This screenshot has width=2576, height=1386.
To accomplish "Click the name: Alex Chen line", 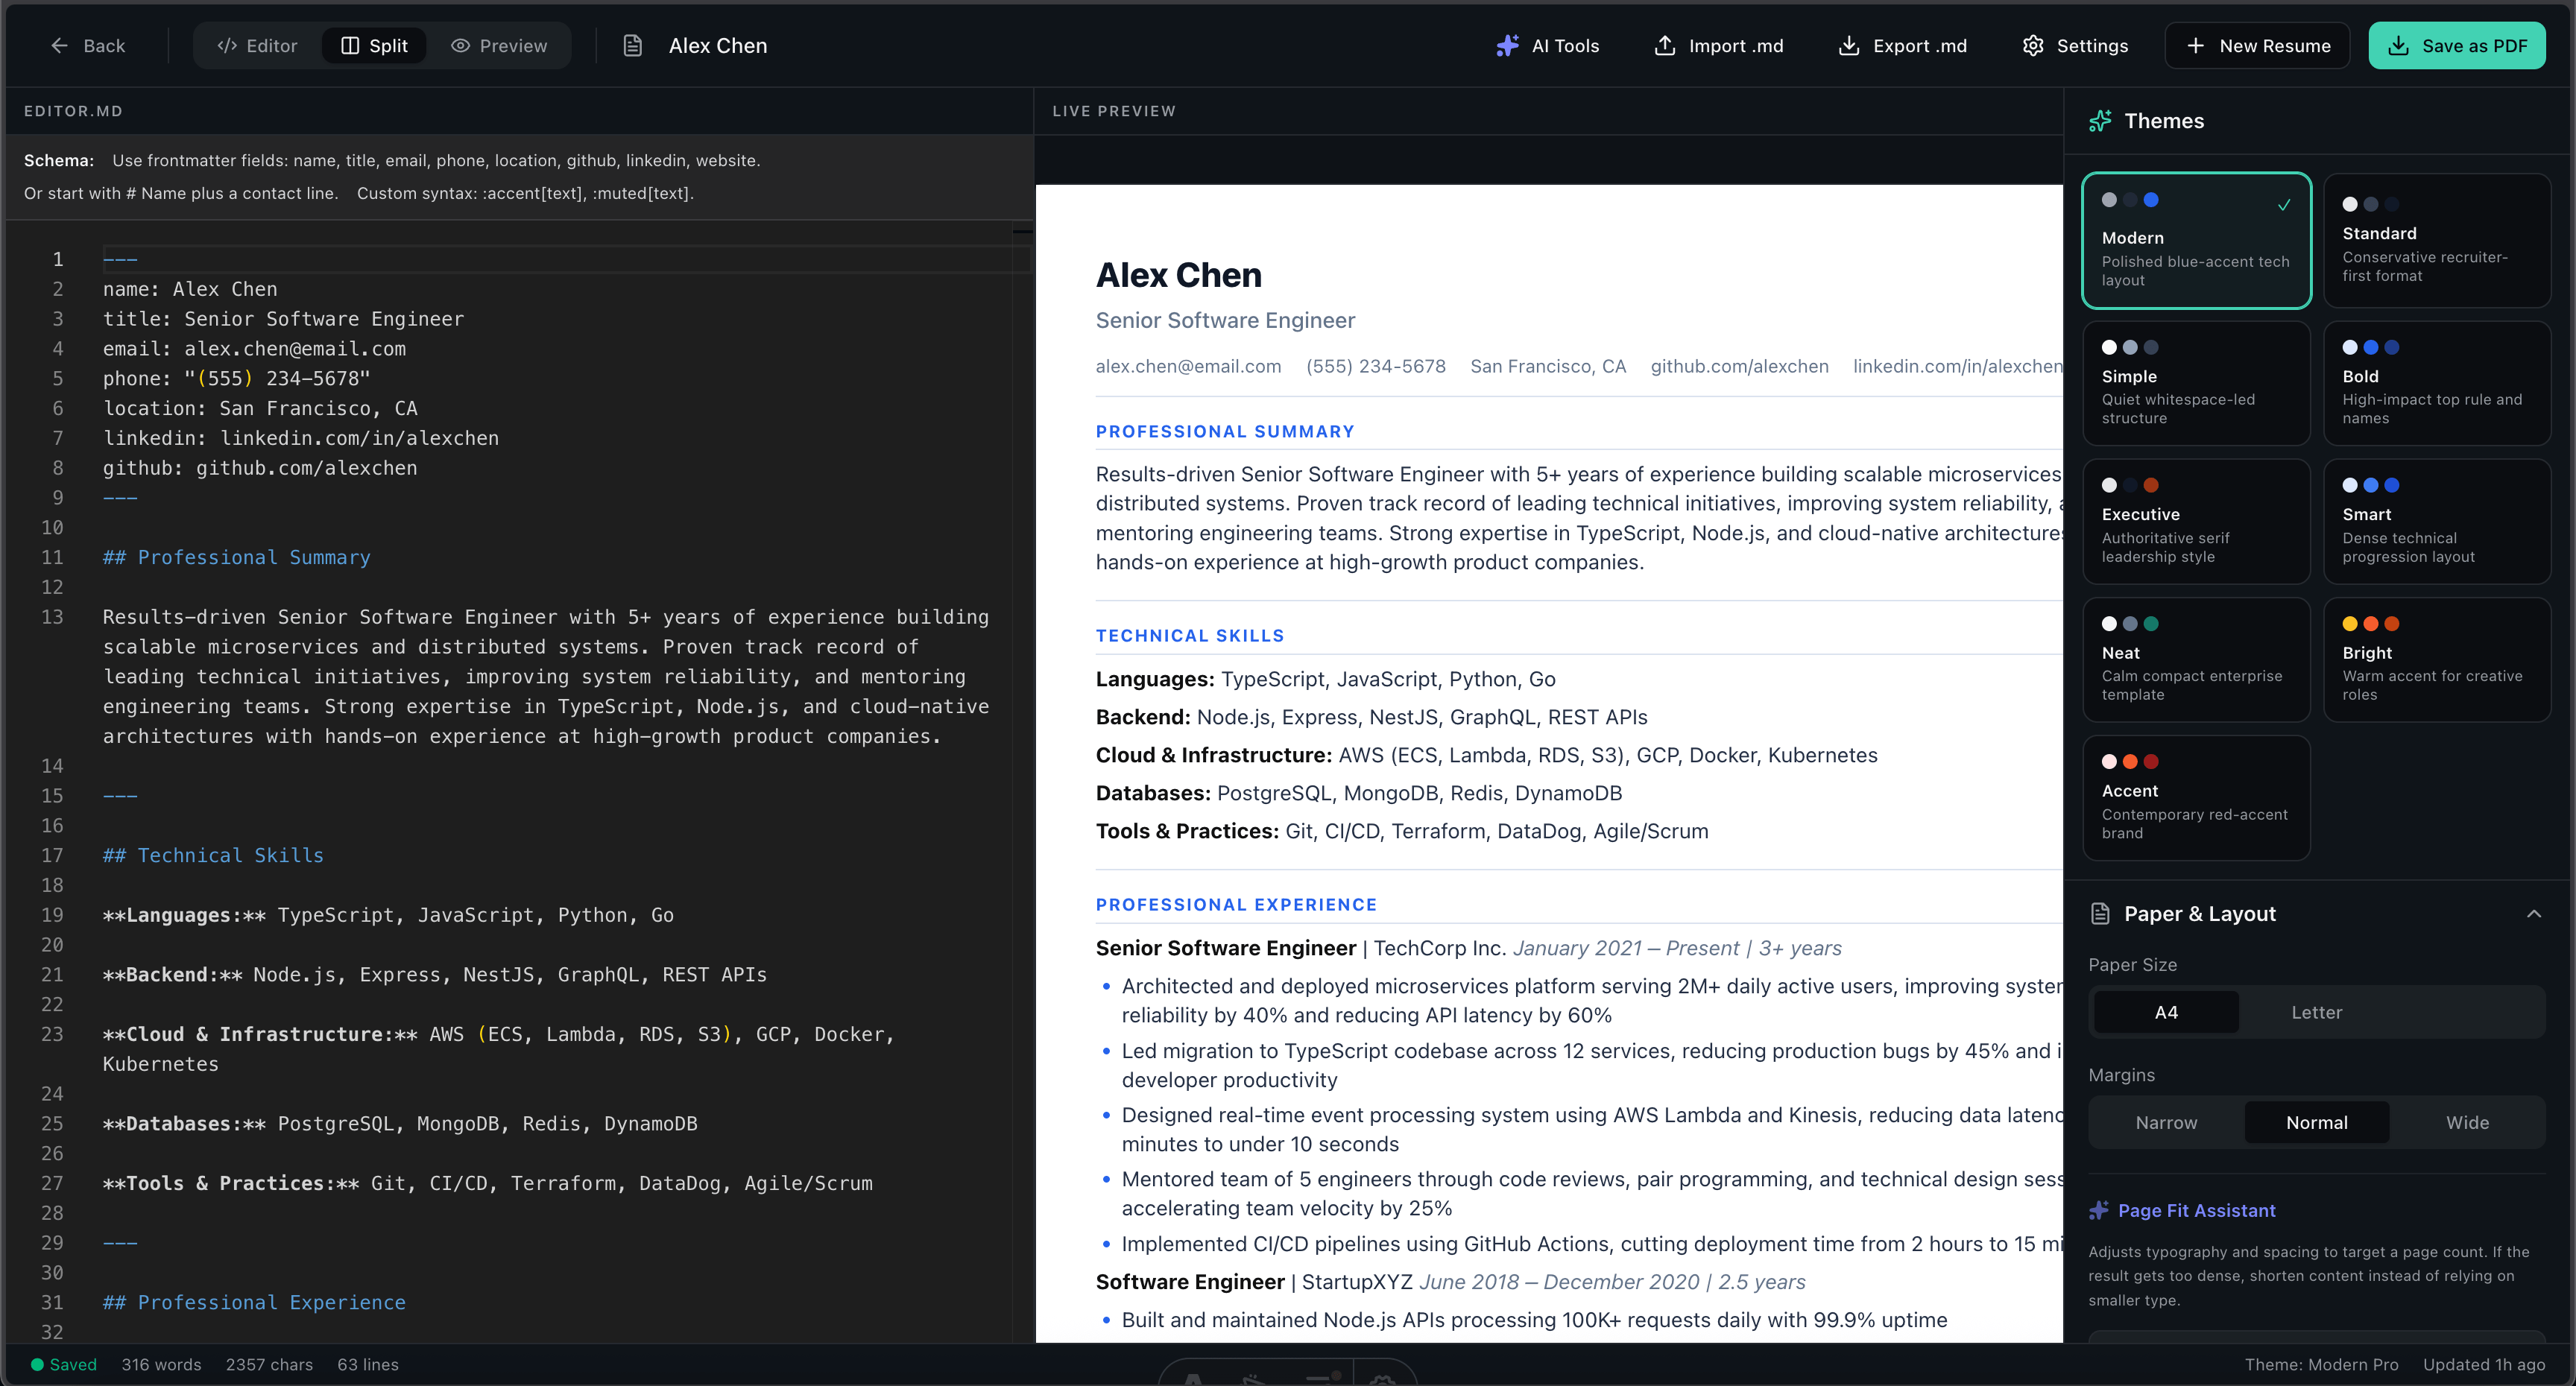I will click(x=190, y=289).
